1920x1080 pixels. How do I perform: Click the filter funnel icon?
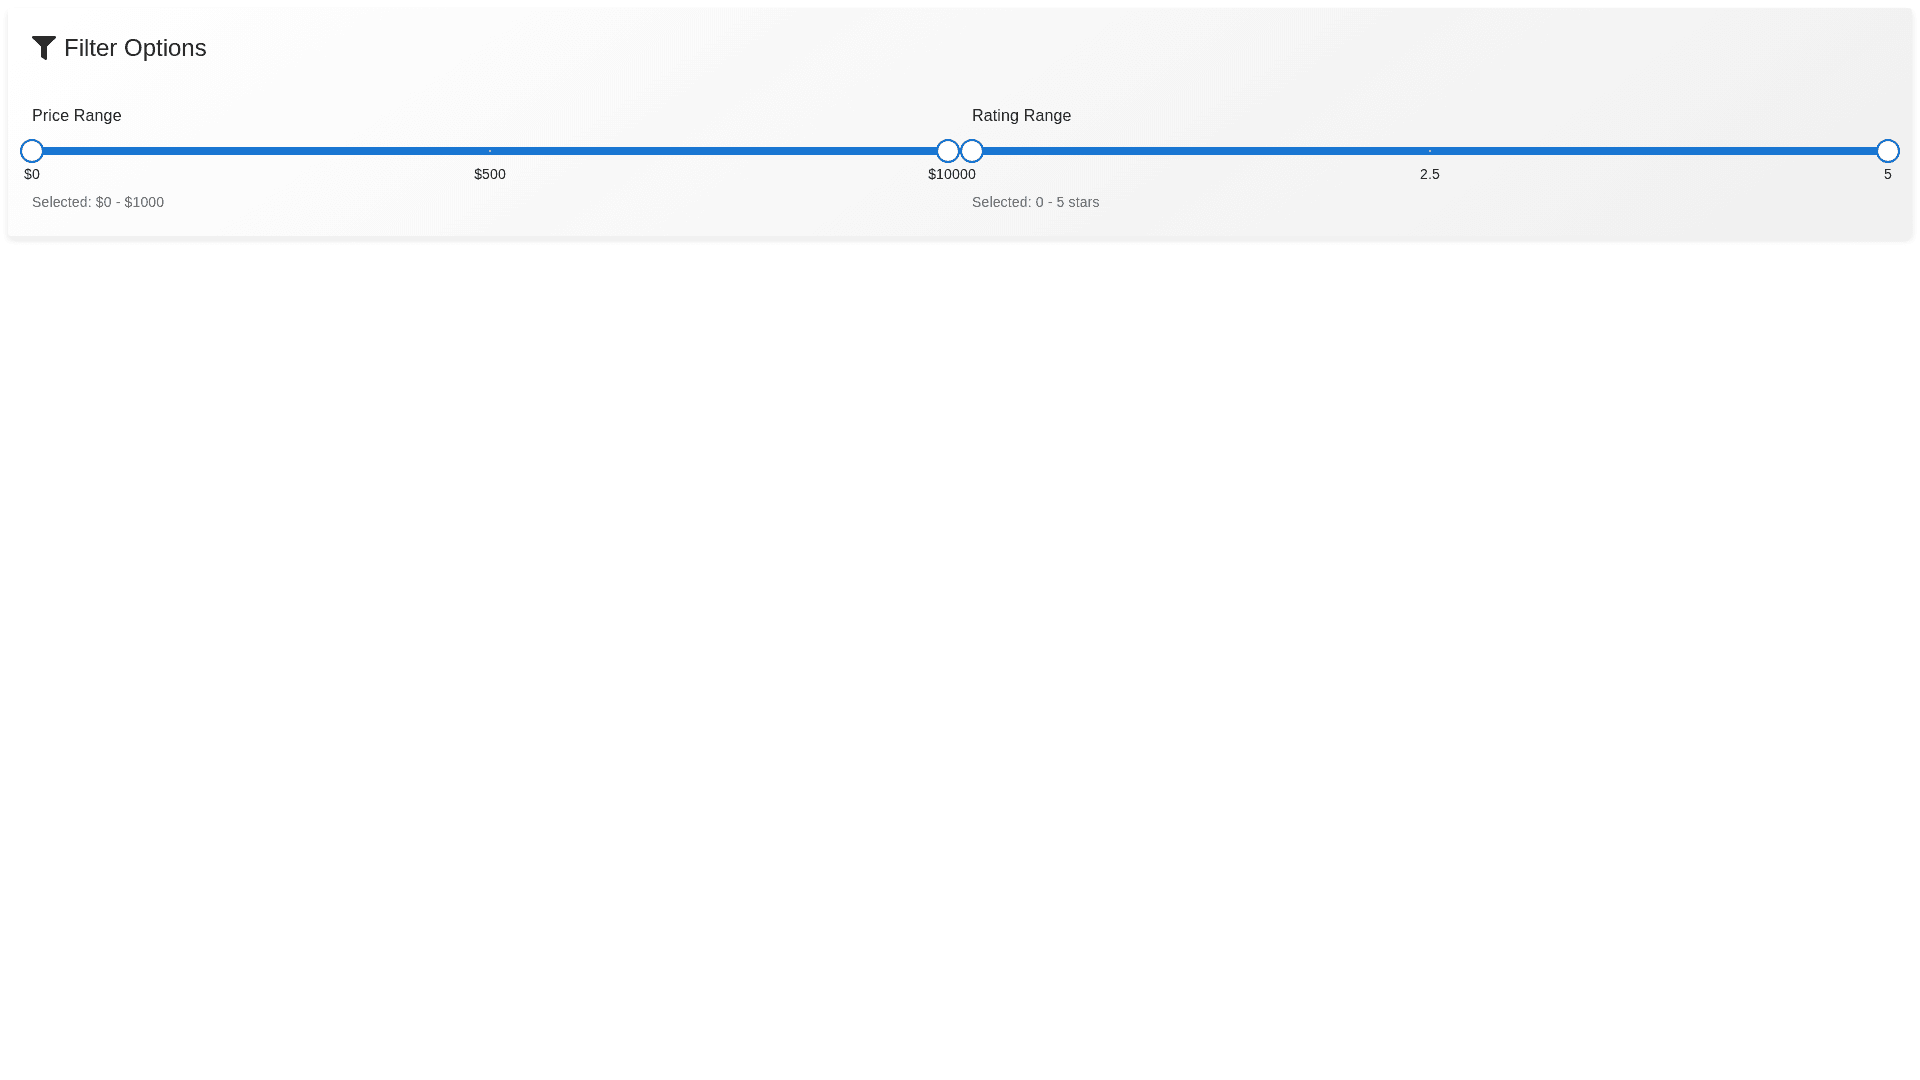(x=44, y=48)
